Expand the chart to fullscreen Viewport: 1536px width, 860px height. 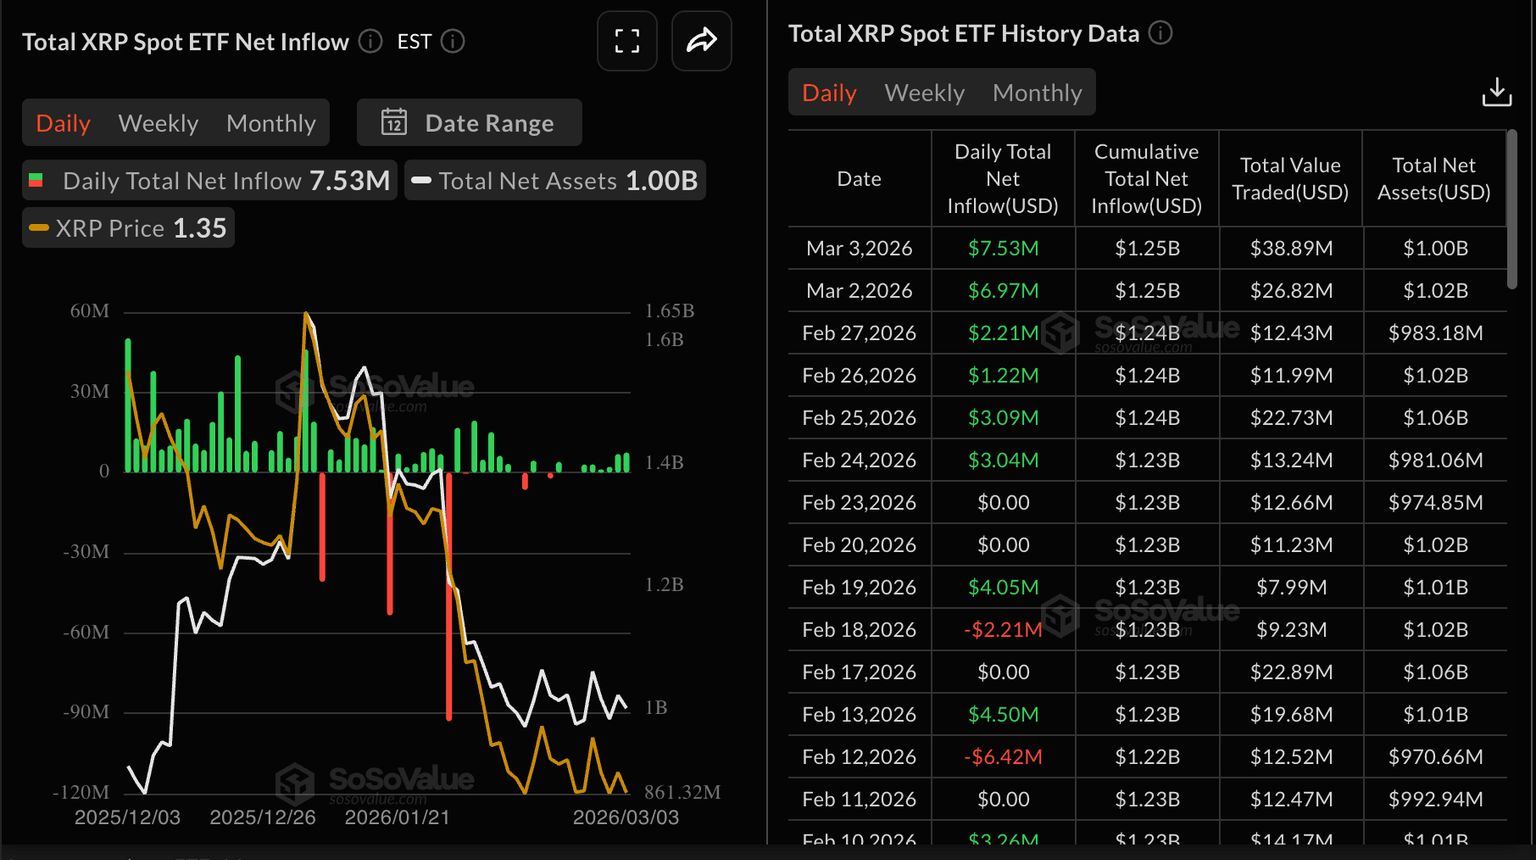[627, 41]
